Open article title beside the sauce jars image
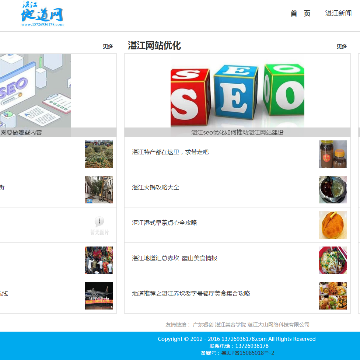The image size is (360, 360). [170, 152]
